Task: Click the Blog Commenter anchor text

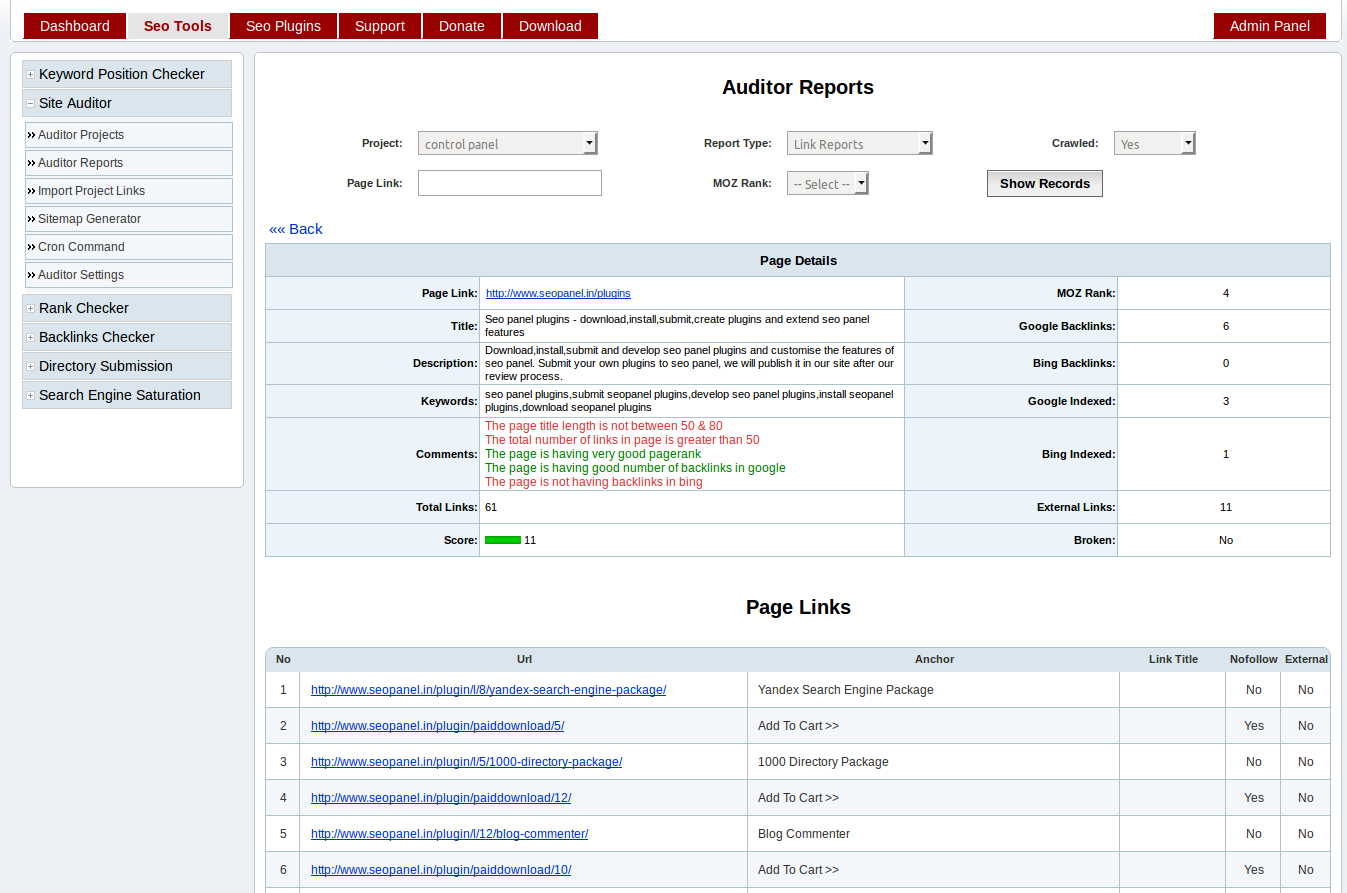Action: coord(804,834)
